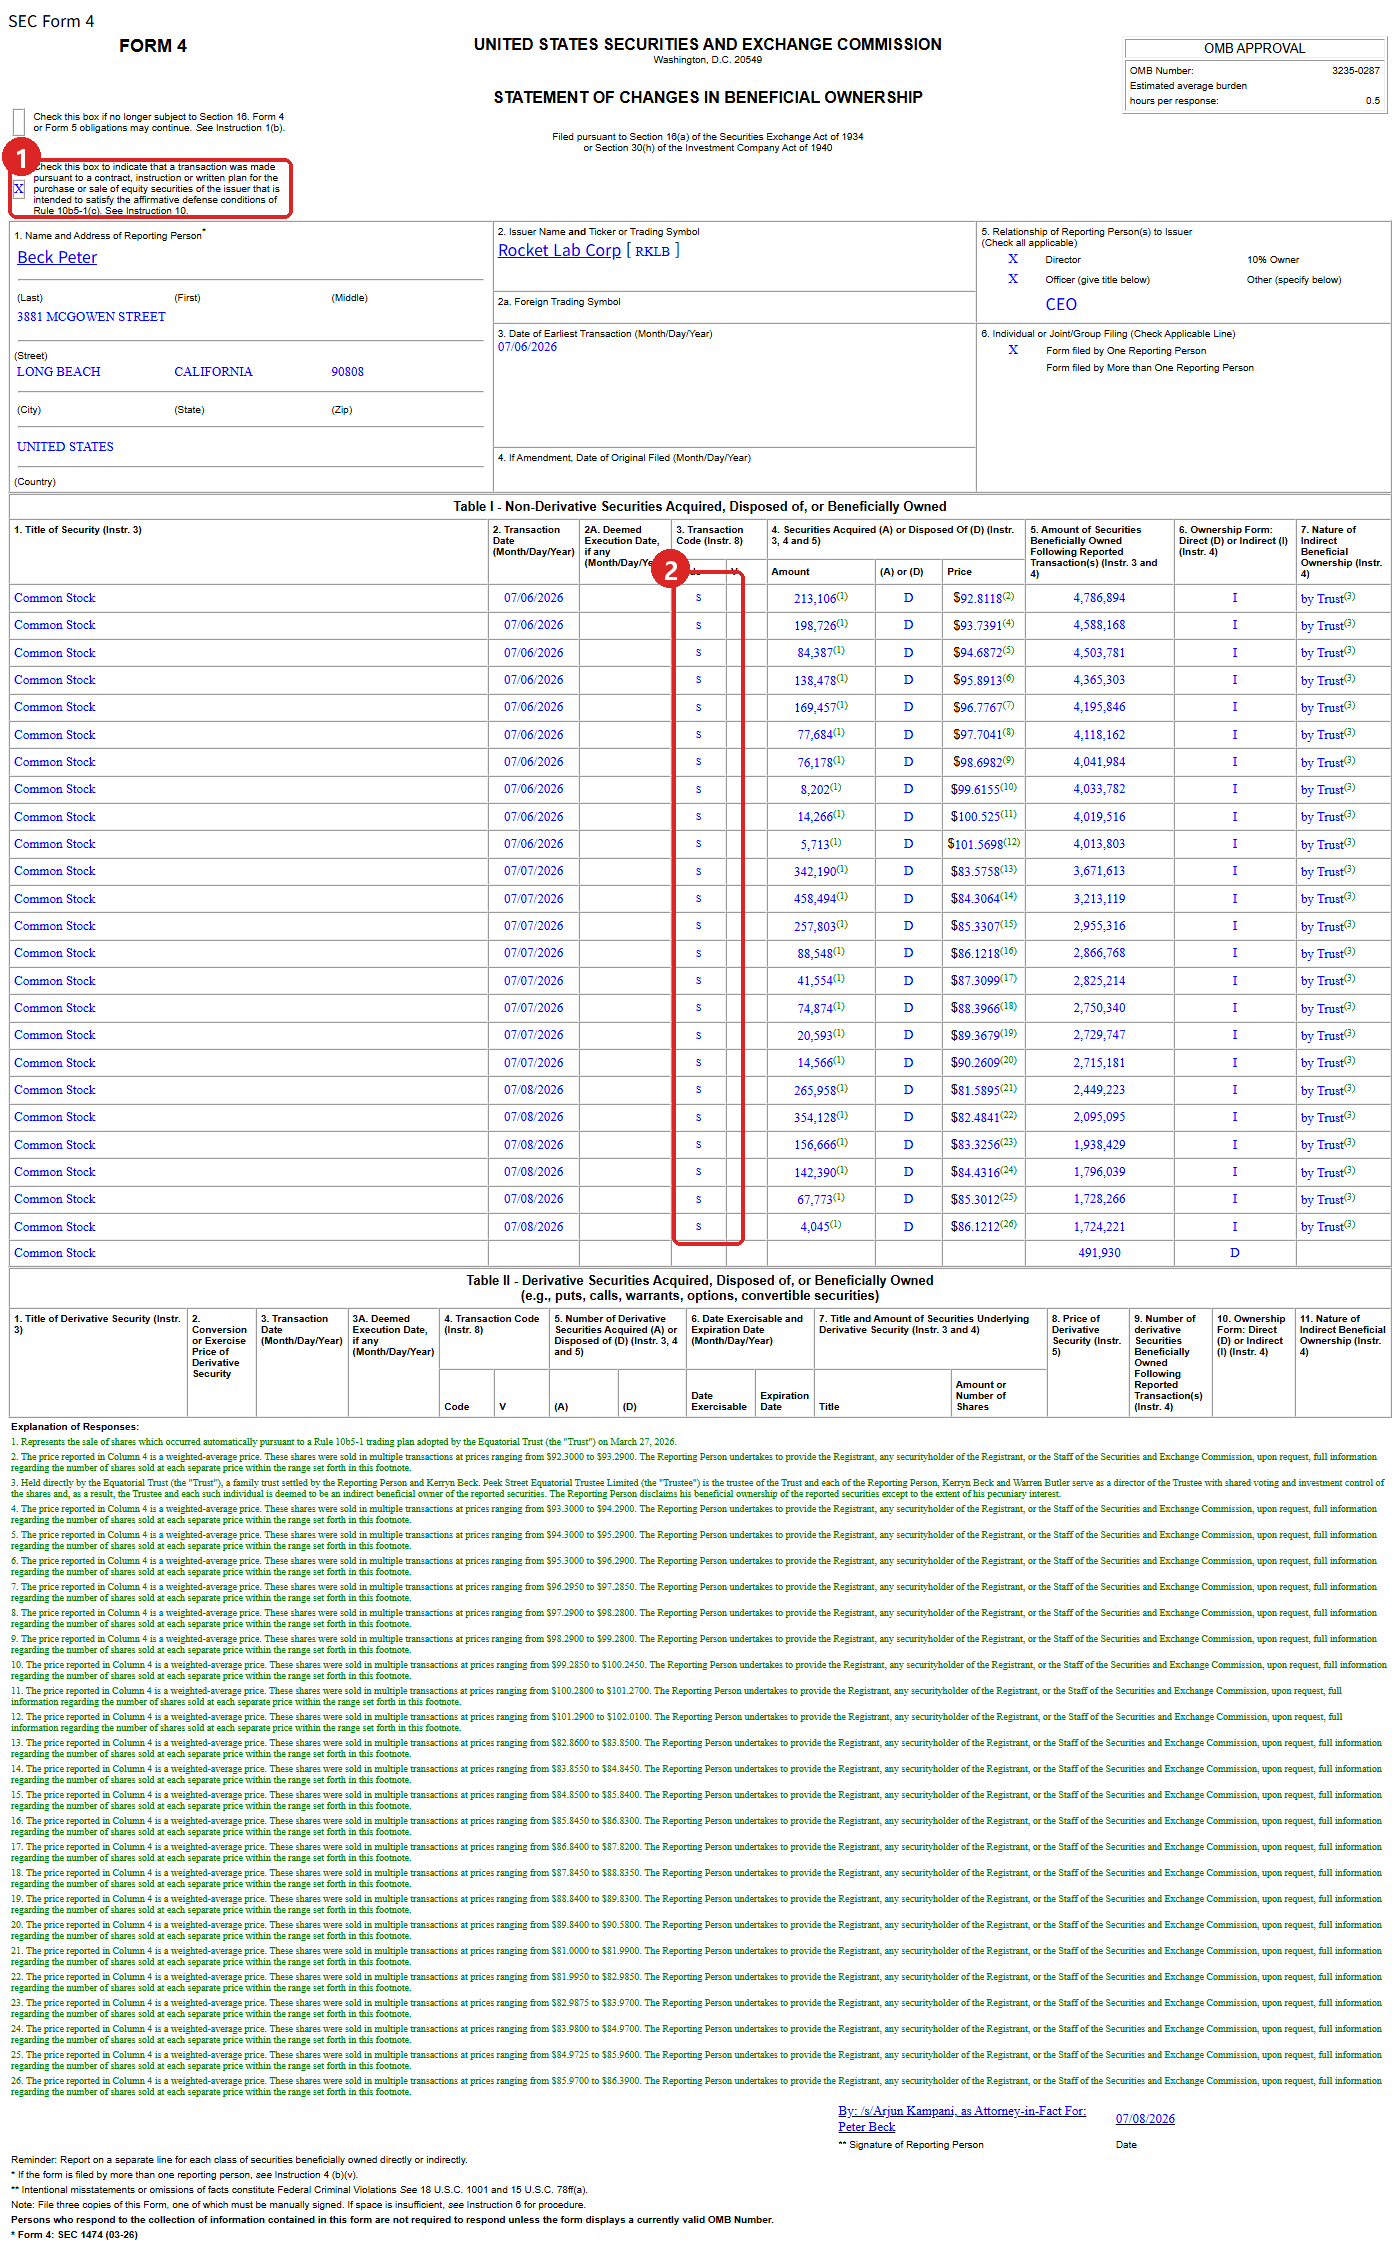Click the red annotation marker 2
Image resolution: width=1400 pixels, height=2264 pixels.
click(x=671, y=570)
